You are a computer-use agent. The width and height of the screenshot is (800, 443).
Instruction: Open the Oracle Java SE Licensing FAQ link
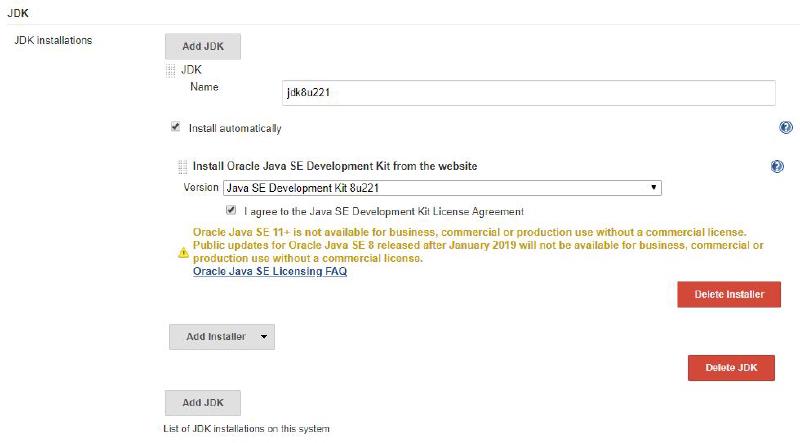(270, 272)
